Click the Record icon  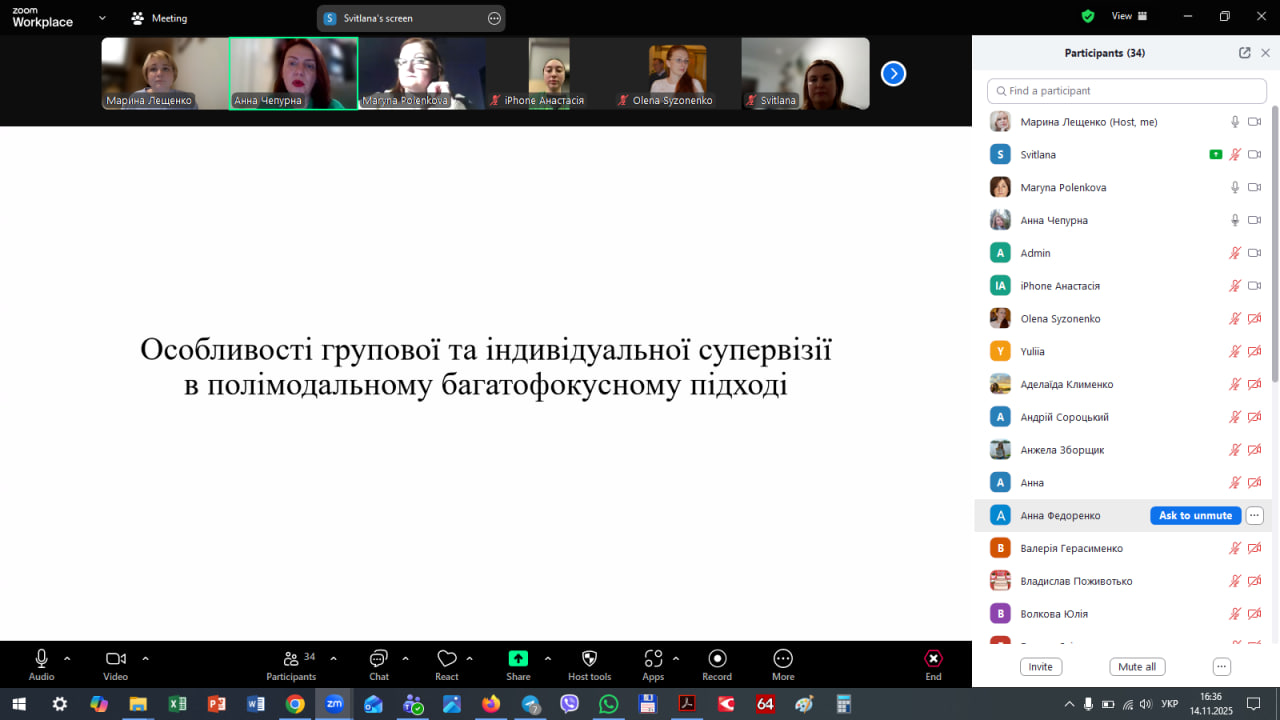717,659
